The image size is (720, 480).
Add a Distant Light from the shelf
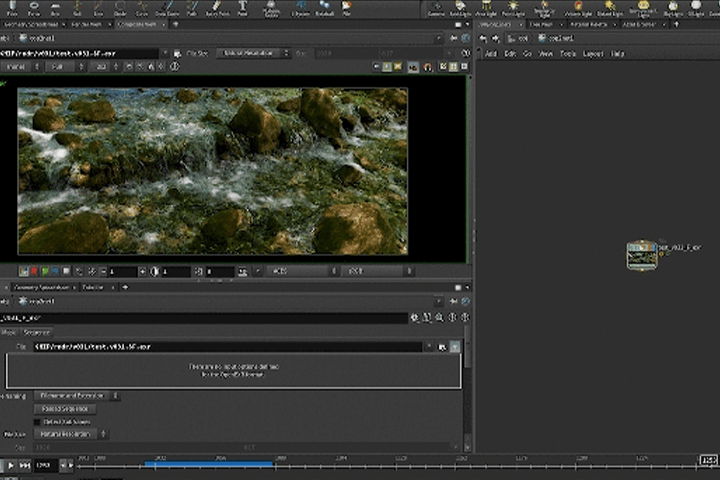tap(610, 8)
